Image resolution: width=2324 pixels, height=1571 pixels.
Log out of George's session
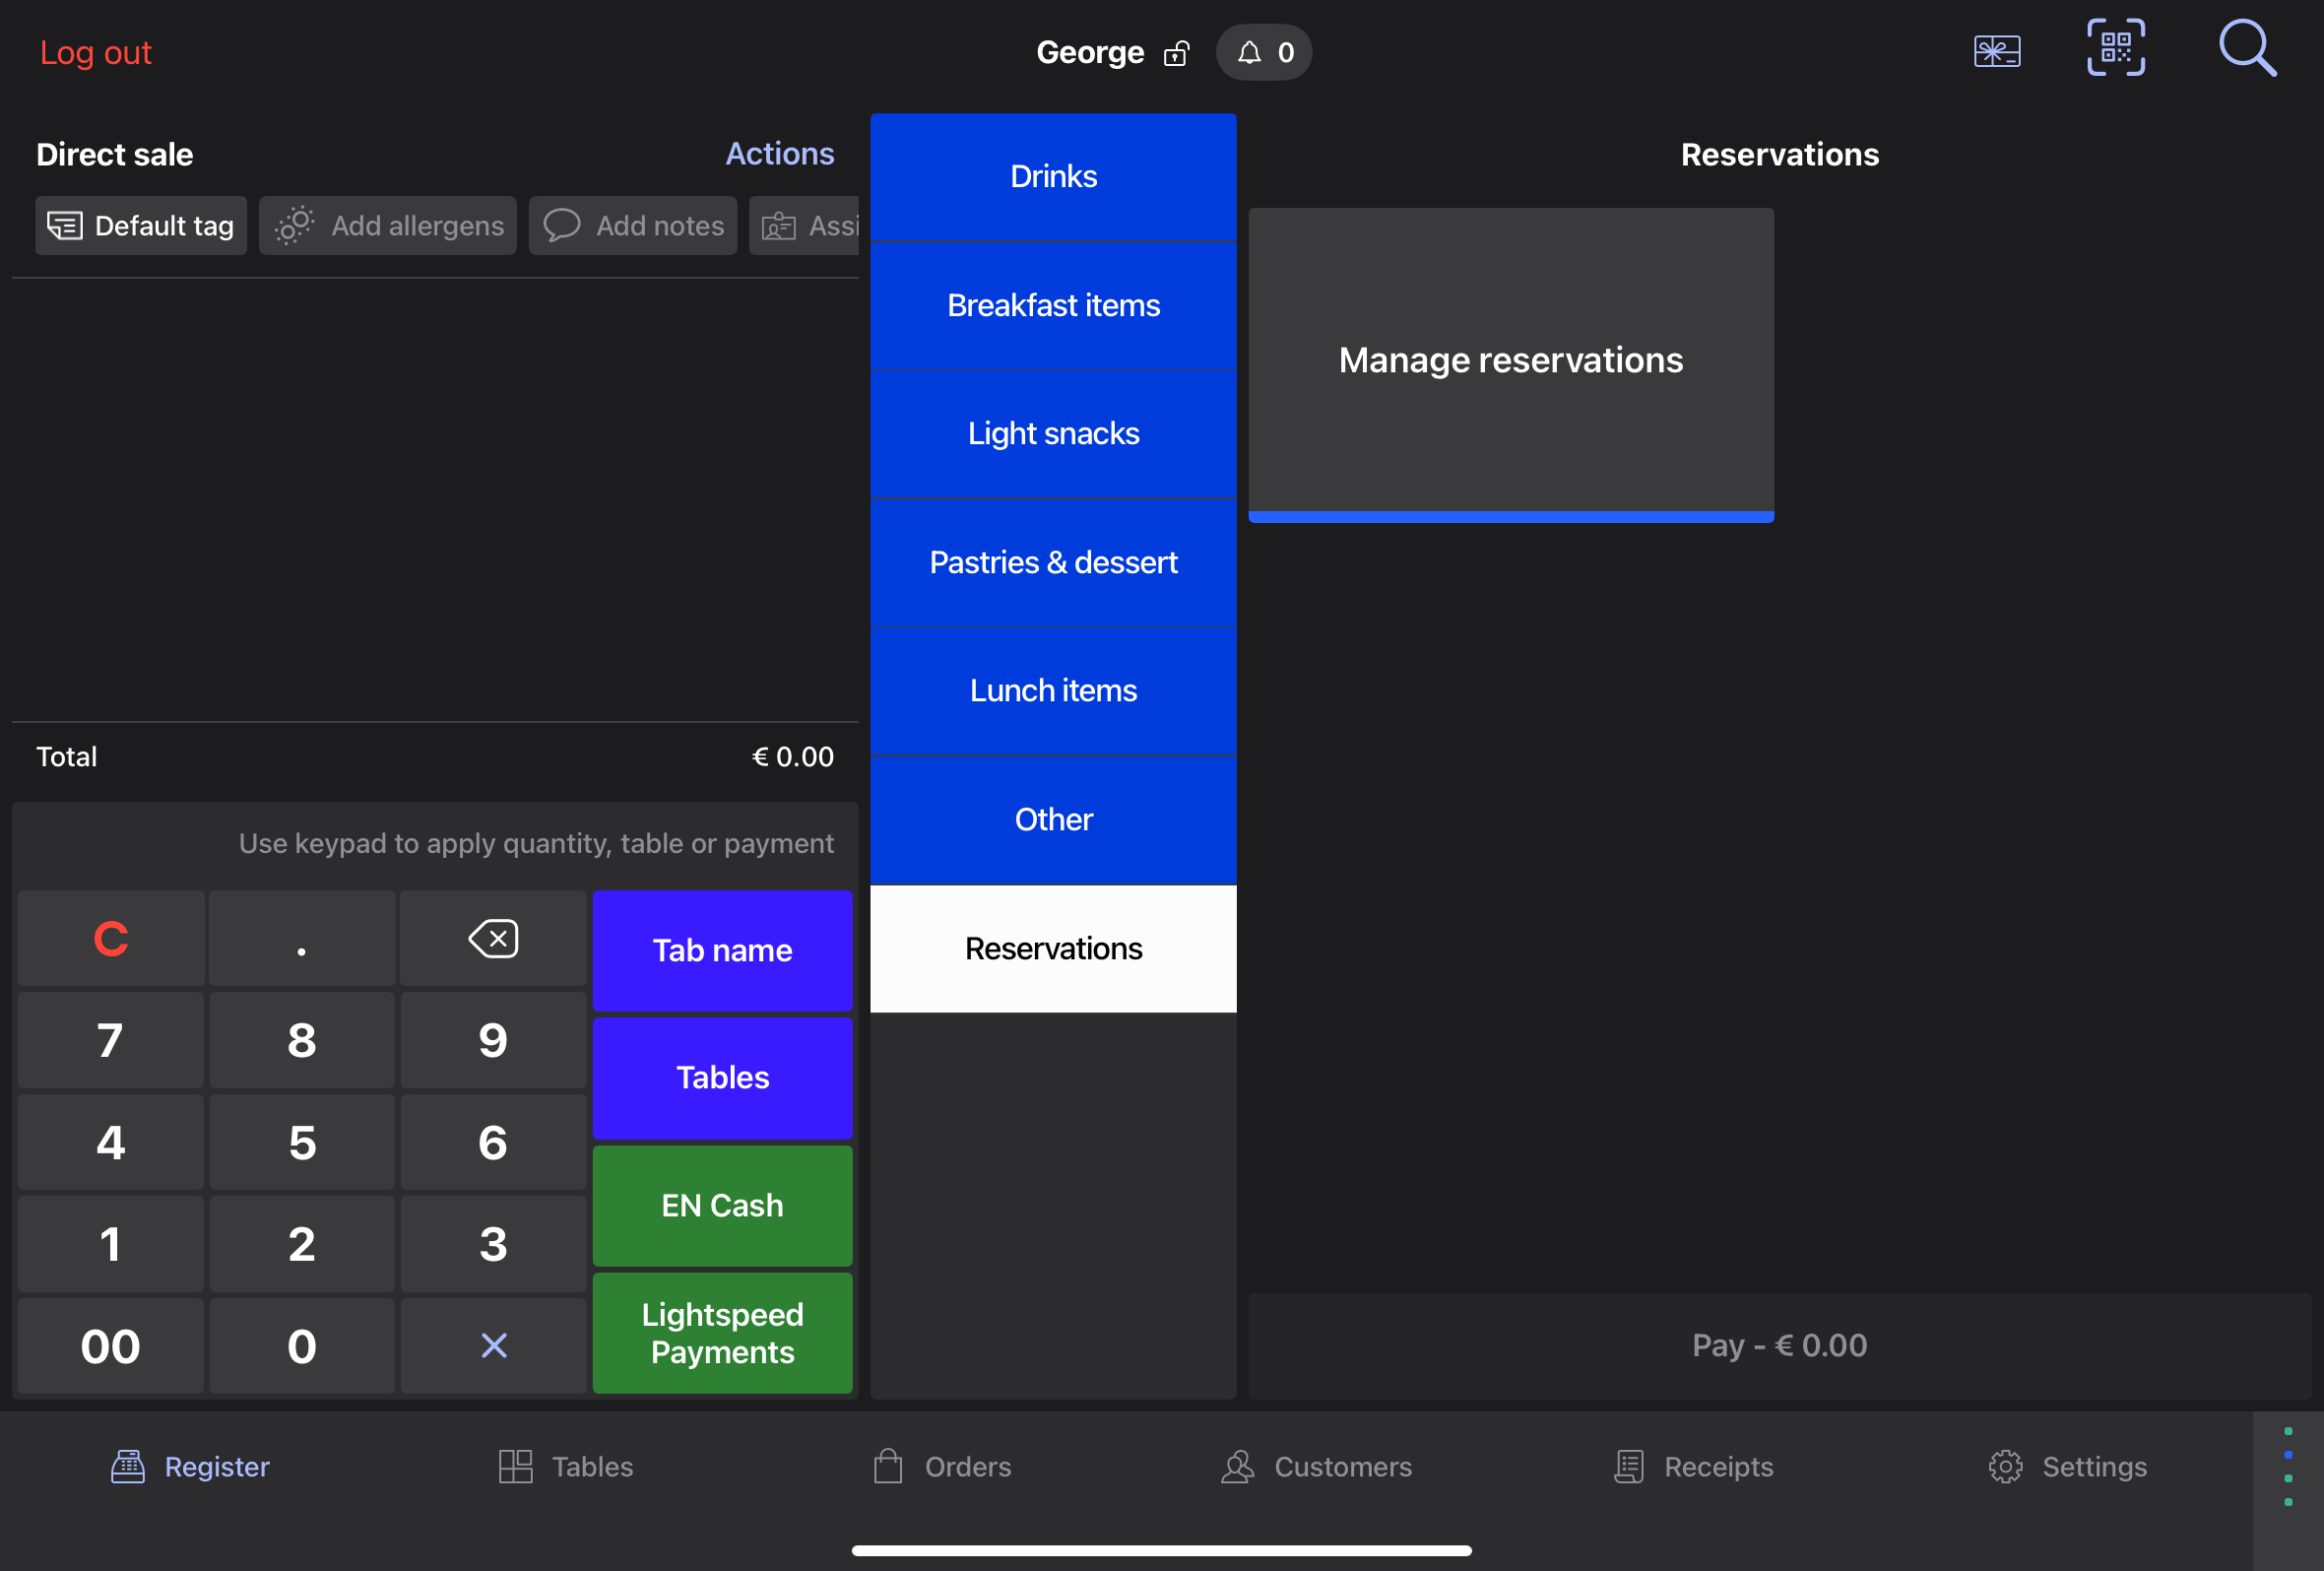(96, 52)
